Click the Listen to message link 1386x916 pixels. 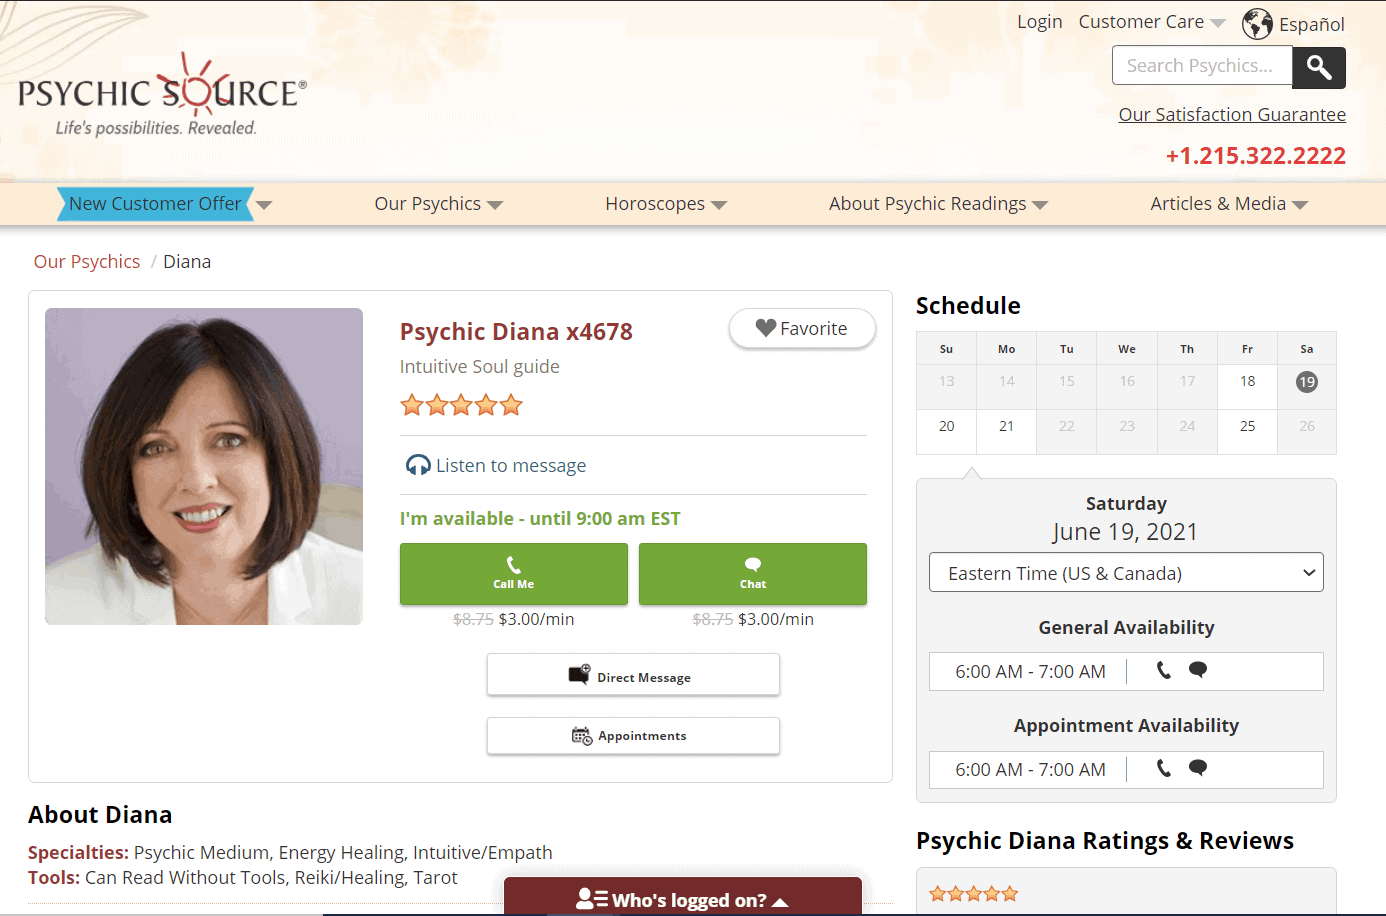click(511, 466)
